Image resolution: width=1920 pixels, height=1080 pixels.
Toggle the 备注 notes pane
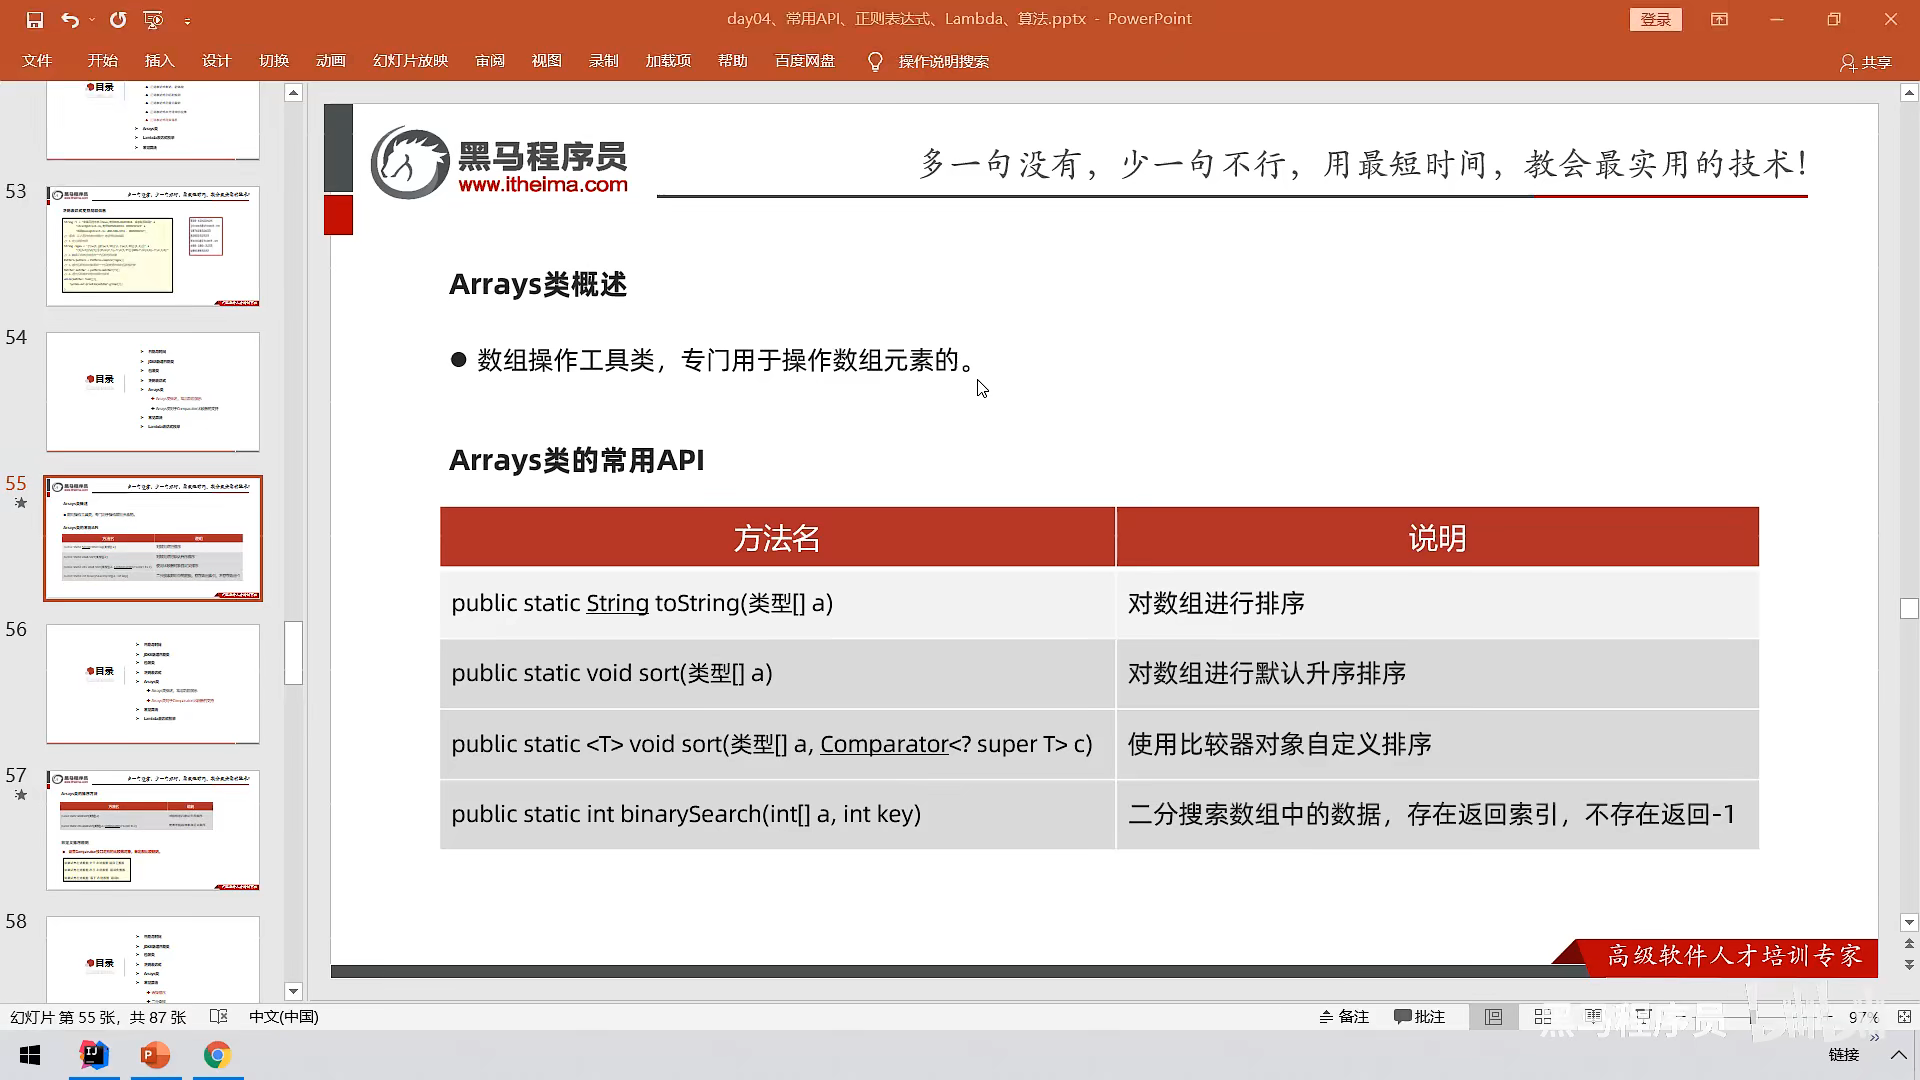click(x=1343, y=1016)
